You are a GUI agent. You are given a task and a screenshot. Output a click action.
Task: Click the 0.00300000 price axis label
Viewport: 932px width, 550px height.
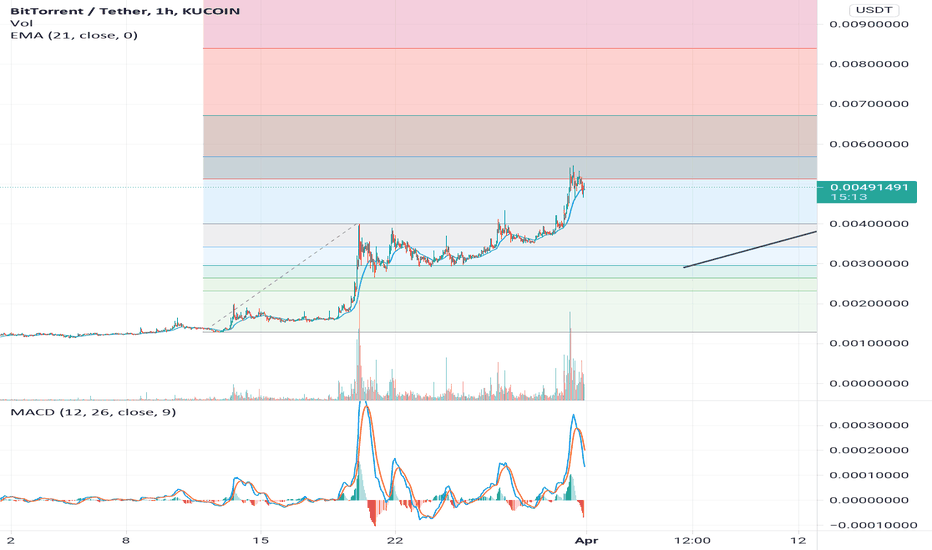point(869,263)
